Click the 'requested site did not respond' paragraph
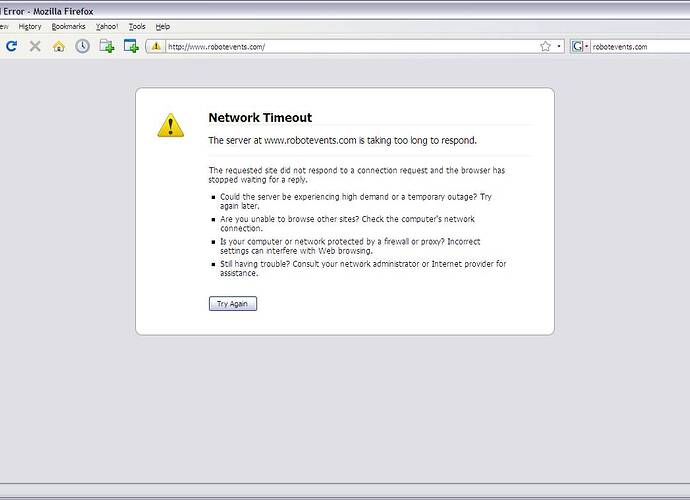Screen dimensions: 690x500 point(356,175)
